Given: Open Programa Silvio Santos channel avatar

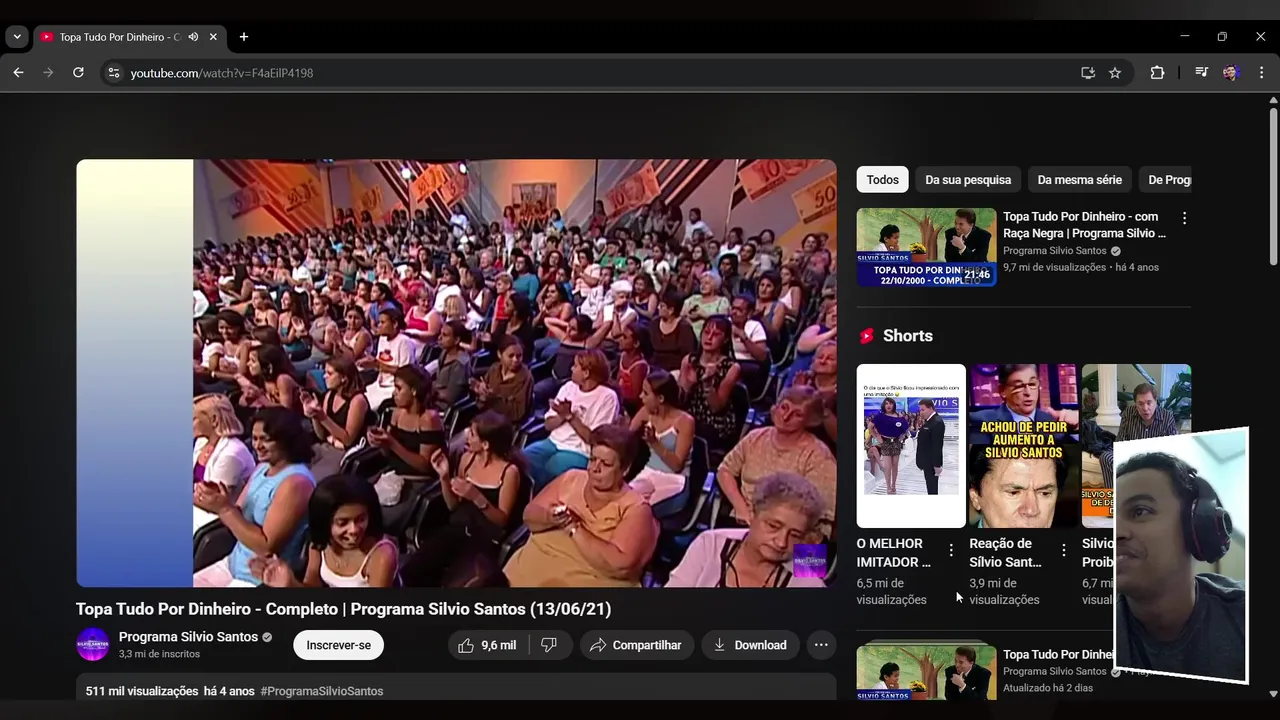Looking at the screenshot, I should coord(93,645).
